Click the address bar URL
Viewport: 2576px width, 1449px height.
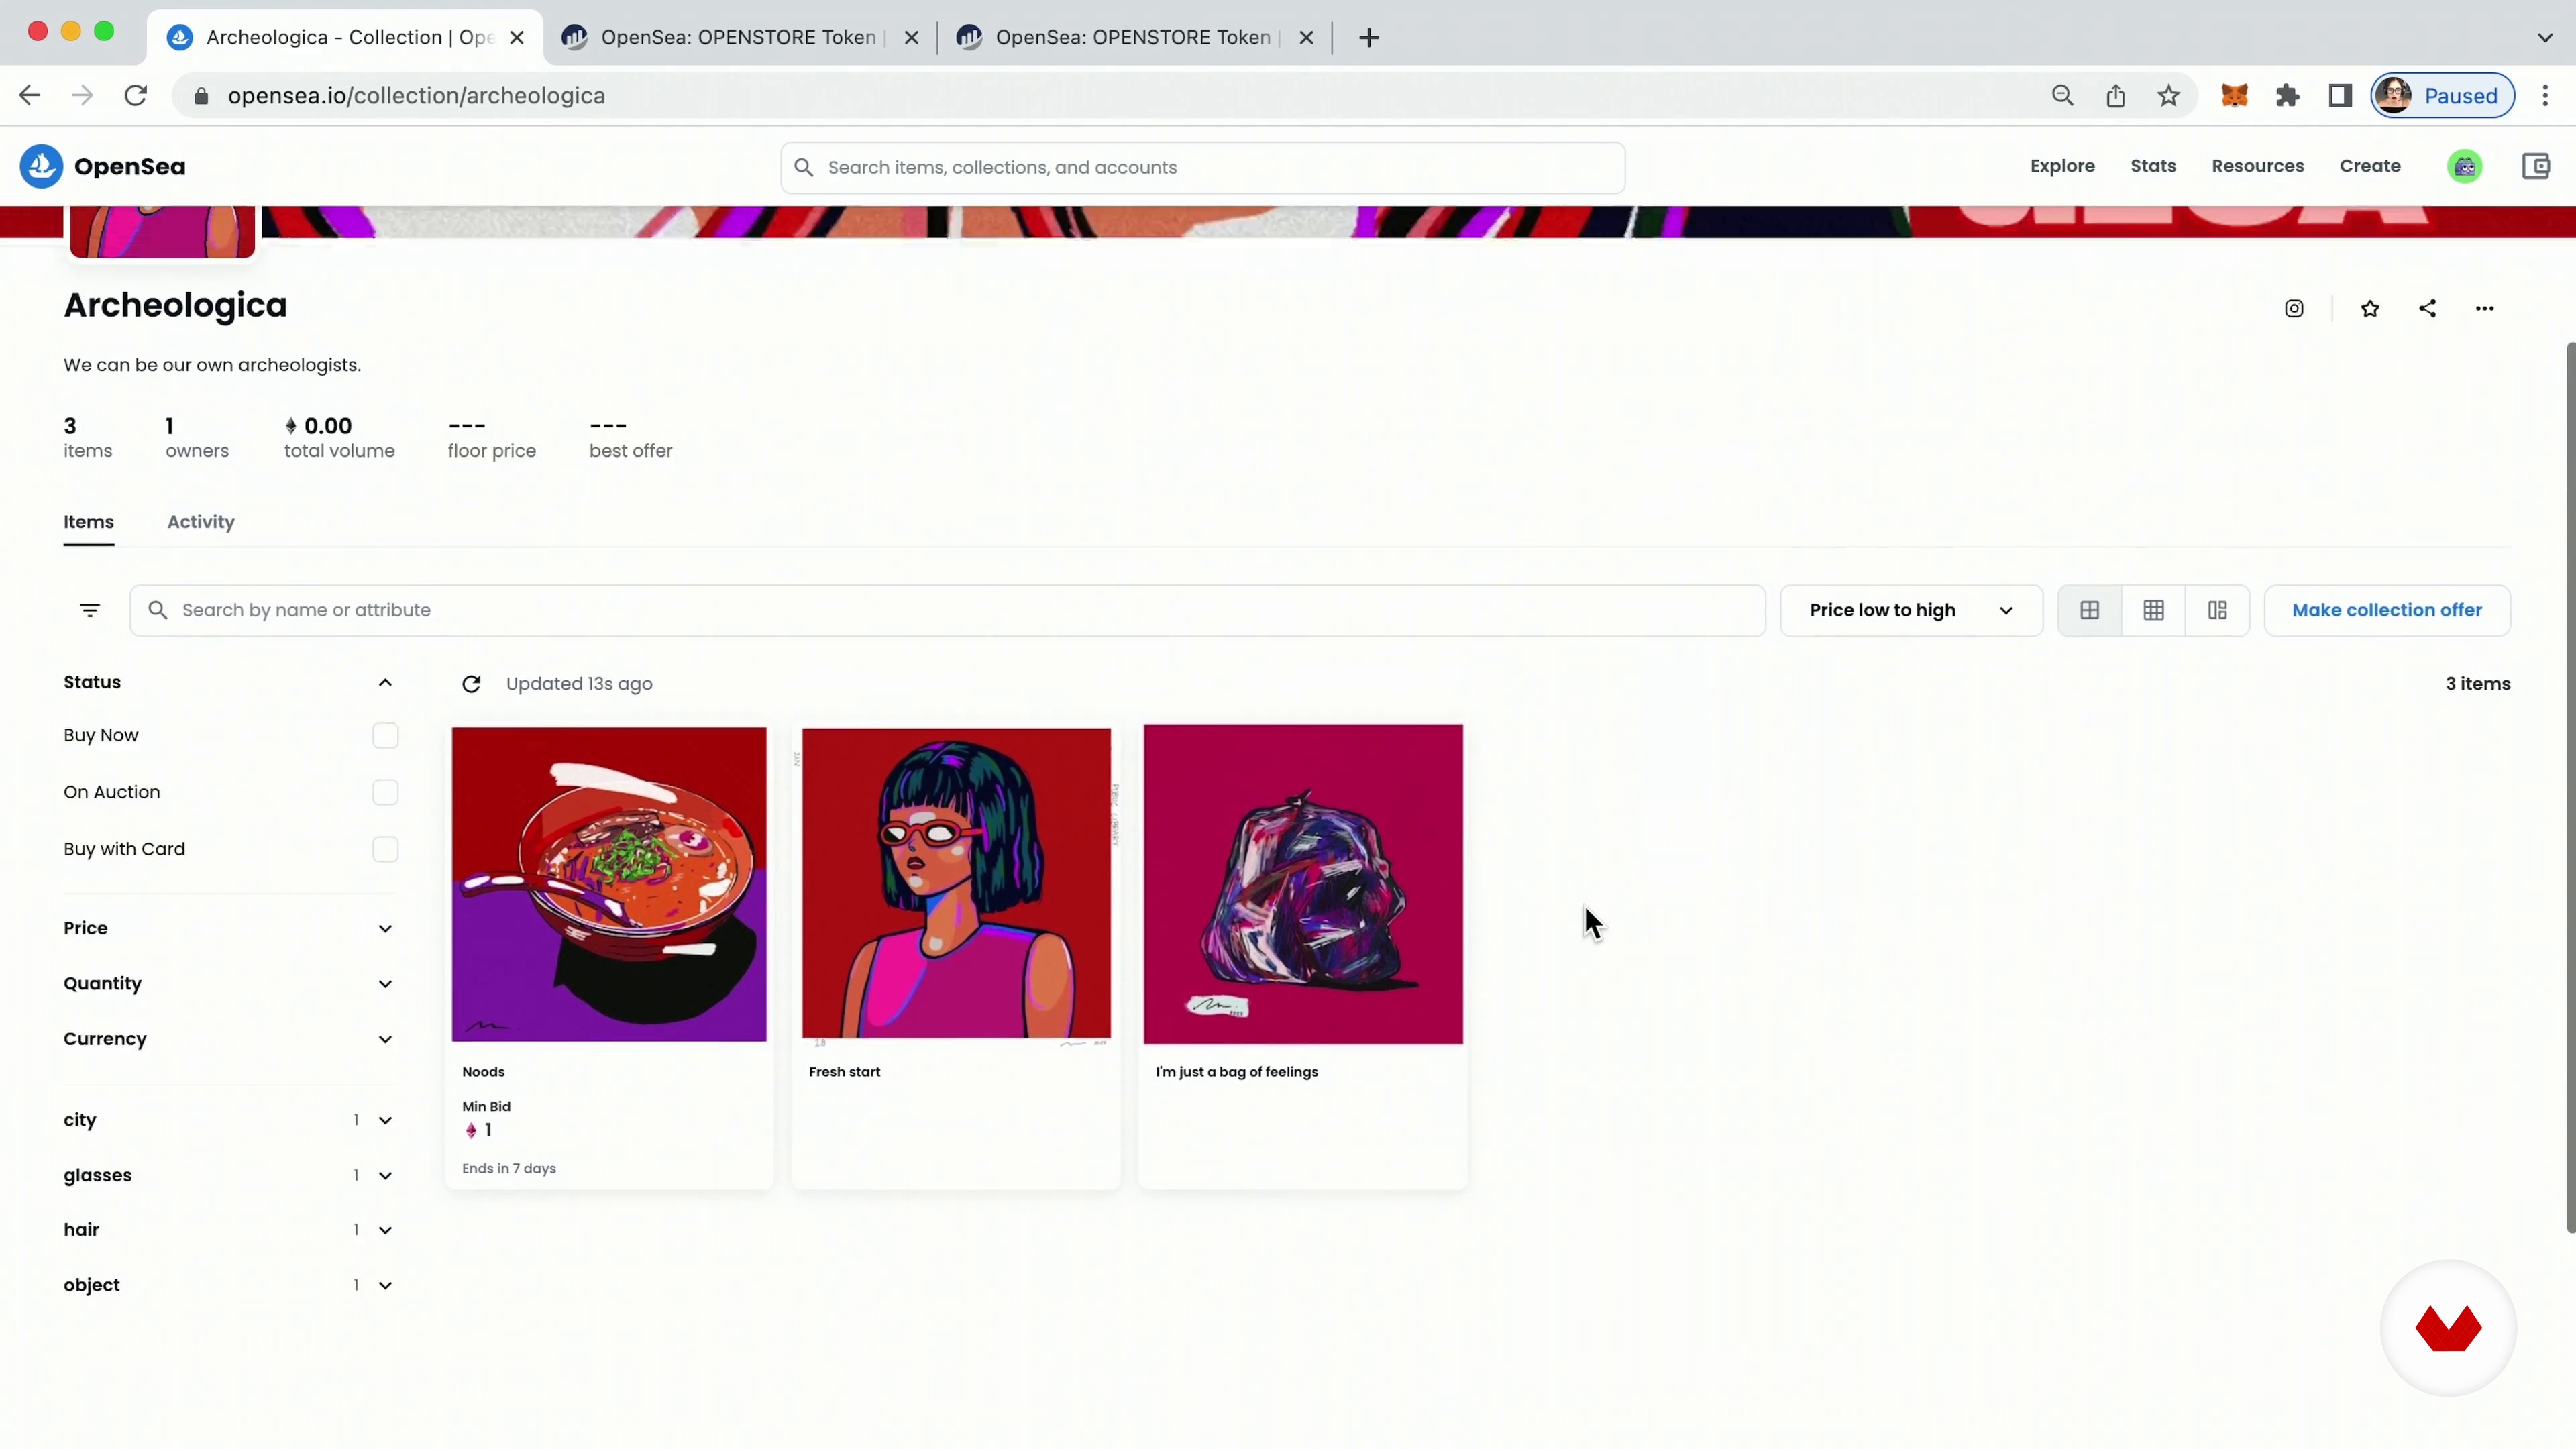(416, 96)
